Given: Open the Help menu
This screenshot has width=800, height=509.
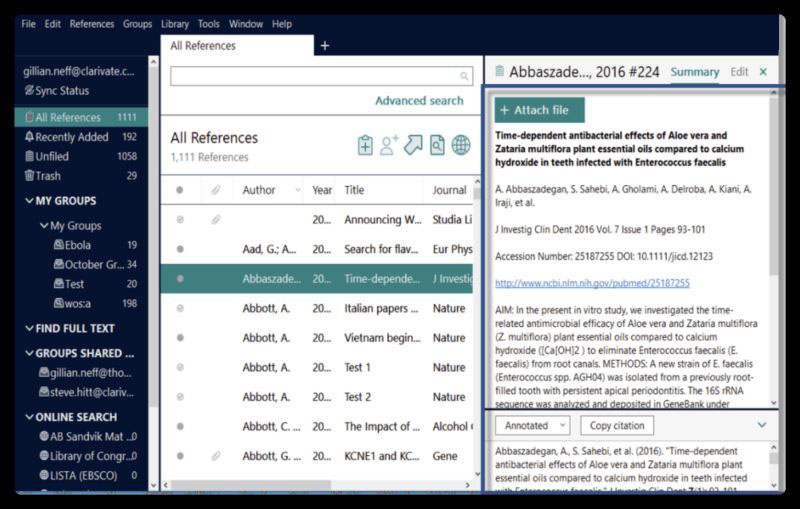Looking at the screenshot, I should (x=282, y=24).
